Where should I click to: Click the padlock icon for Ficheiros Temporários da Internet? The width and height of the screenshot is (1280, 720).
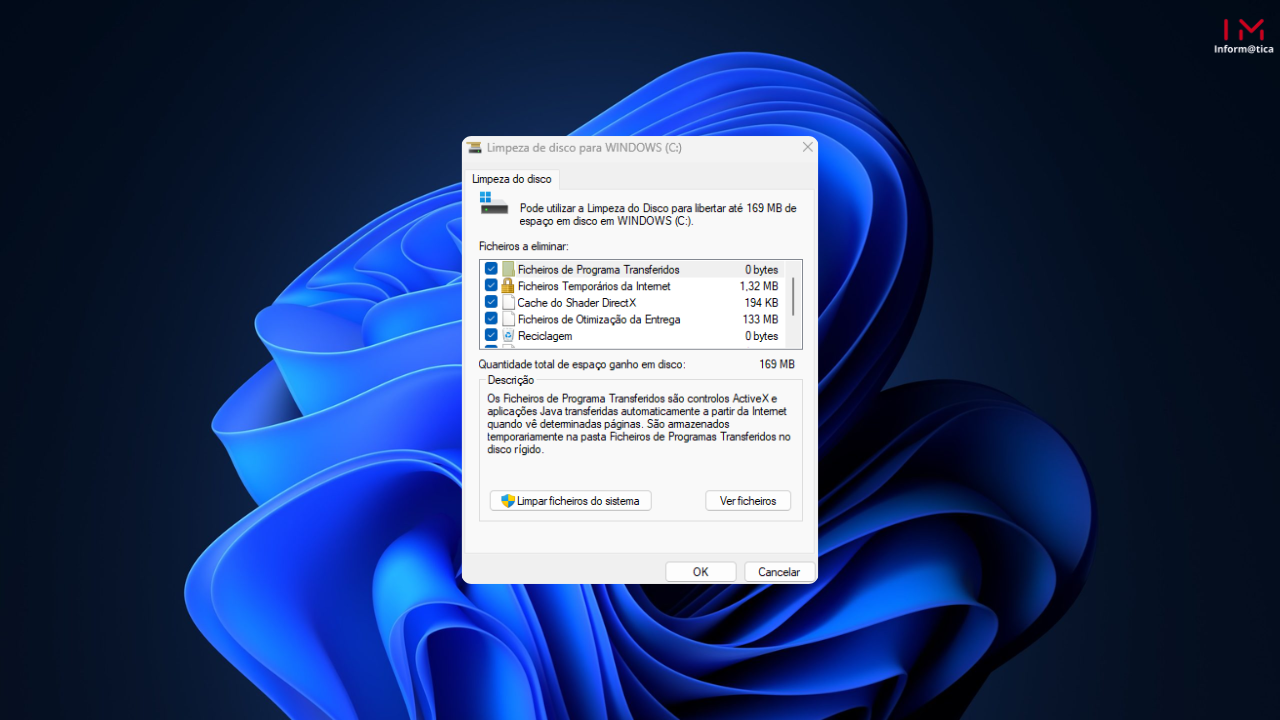point(508,286)
